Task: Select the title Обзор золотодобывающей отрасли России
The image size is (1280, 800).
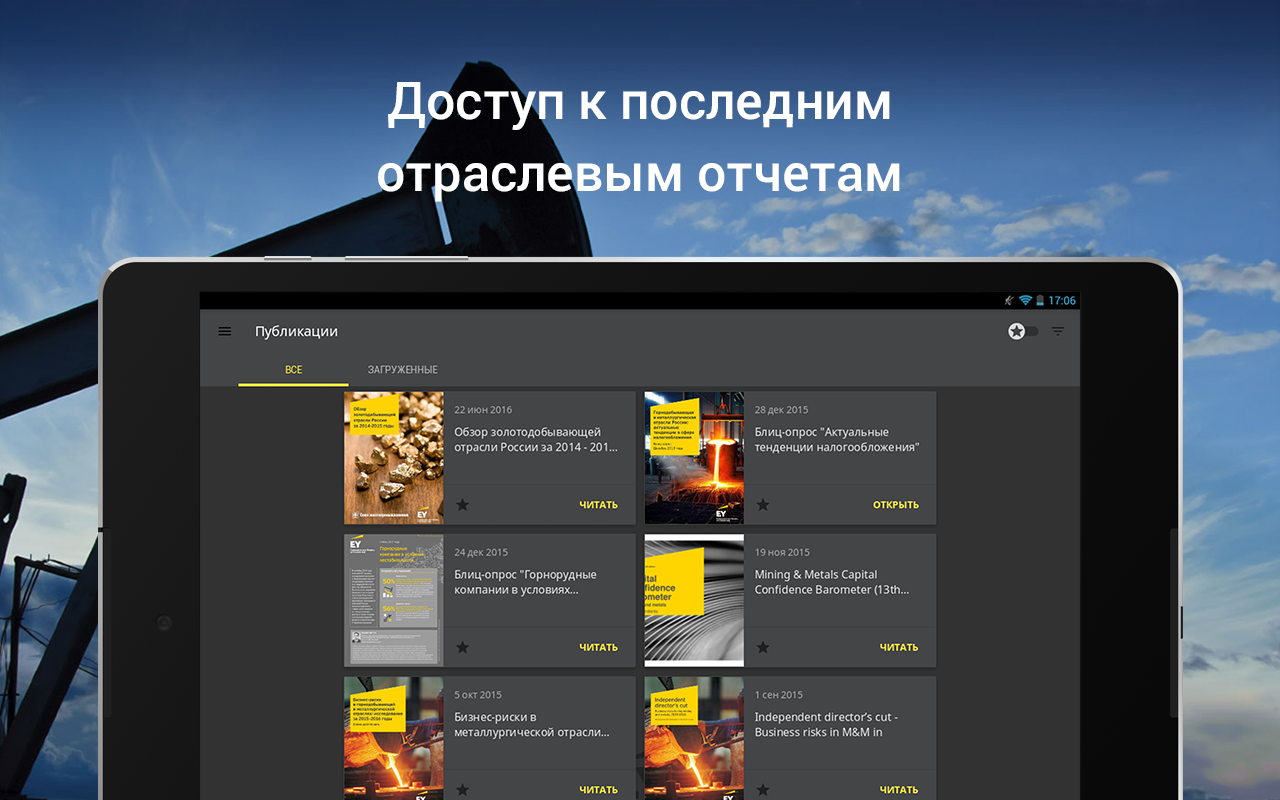Action: 536,440
